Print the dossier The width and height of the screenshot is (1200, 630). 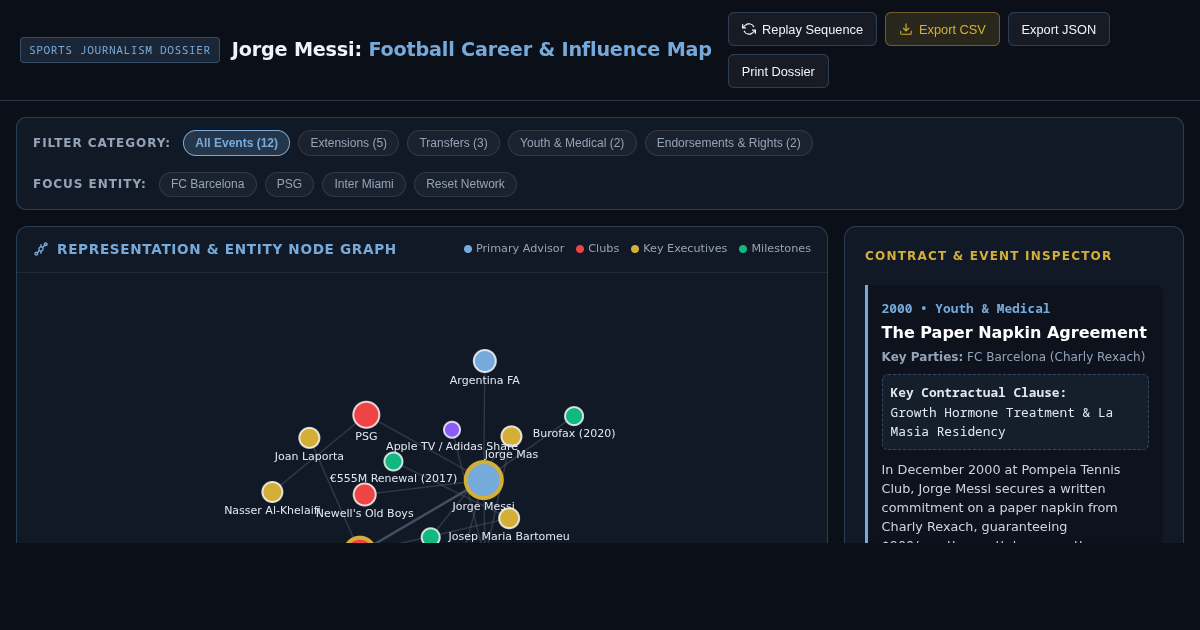(x=778, y=71)
